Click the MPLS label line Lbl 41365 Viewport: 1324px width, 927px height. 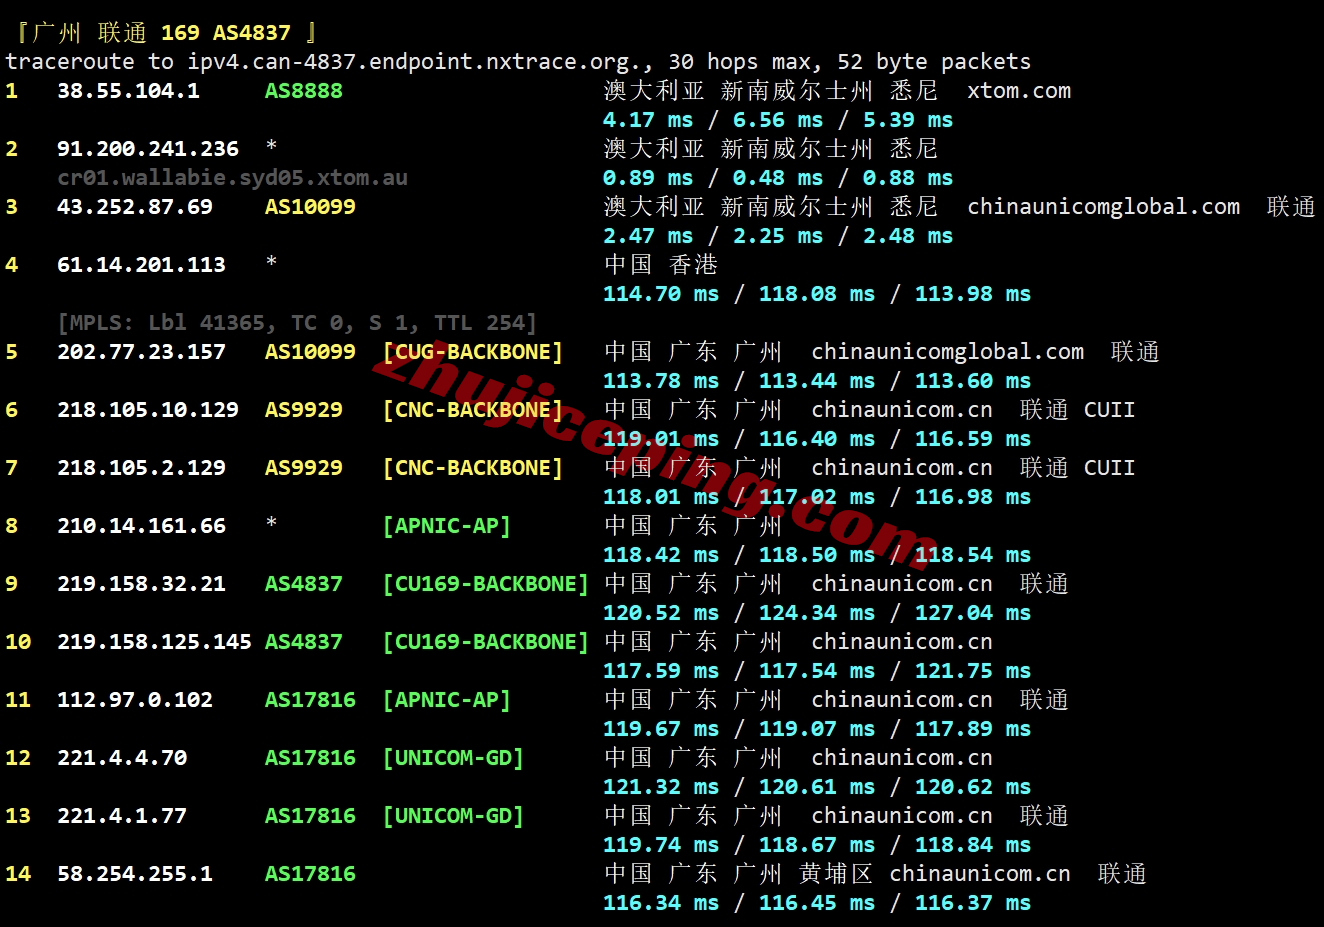point(297,323)
